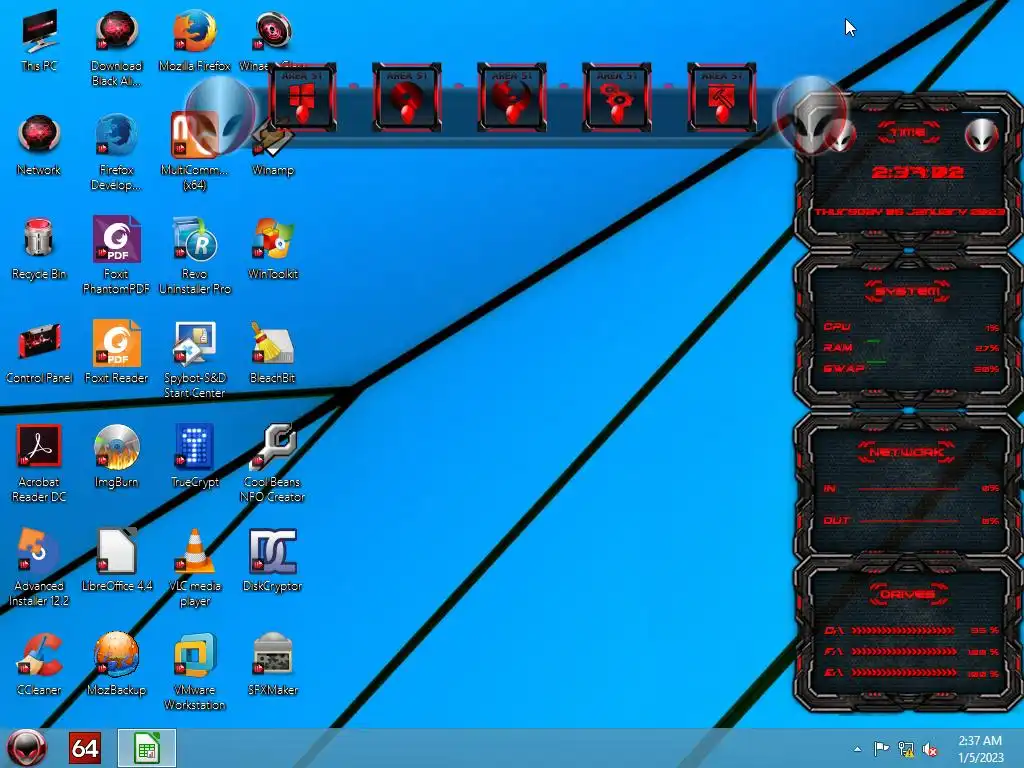Launch Firefox Developer Edition shortcut
The image size is (1024, 768).
click(x=116, y=152)
